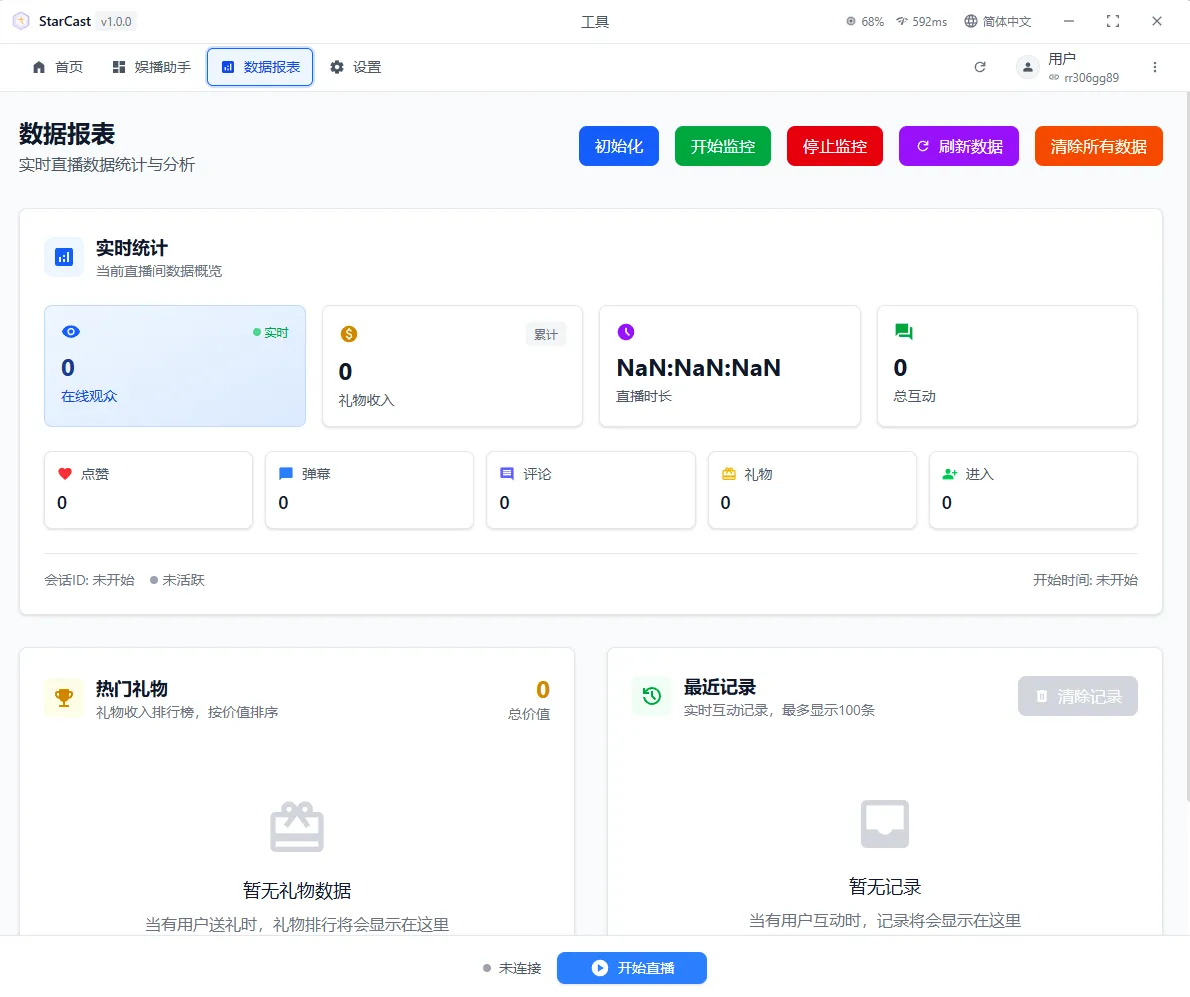Open the three-dot options menu

click(x=1155, y=67)
